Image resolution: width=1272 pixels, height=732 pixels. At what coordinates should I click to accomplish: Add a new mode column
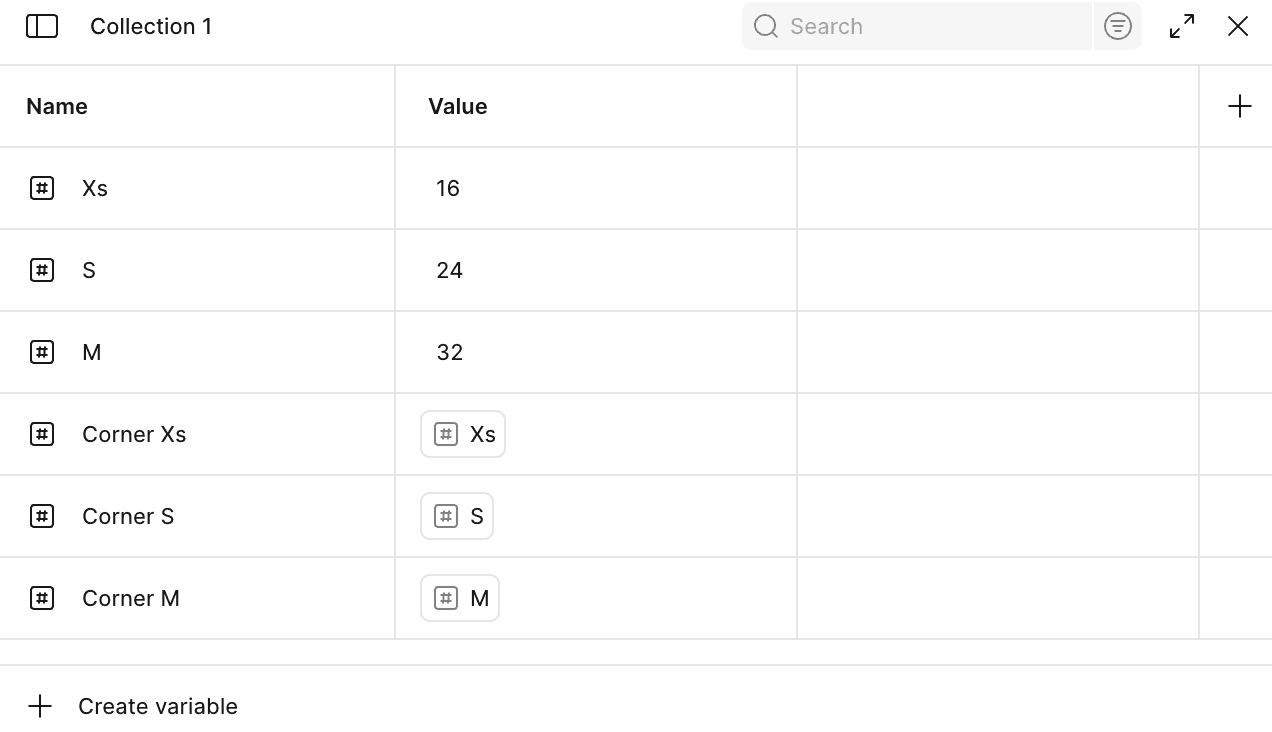click(x=1239, y=106)
